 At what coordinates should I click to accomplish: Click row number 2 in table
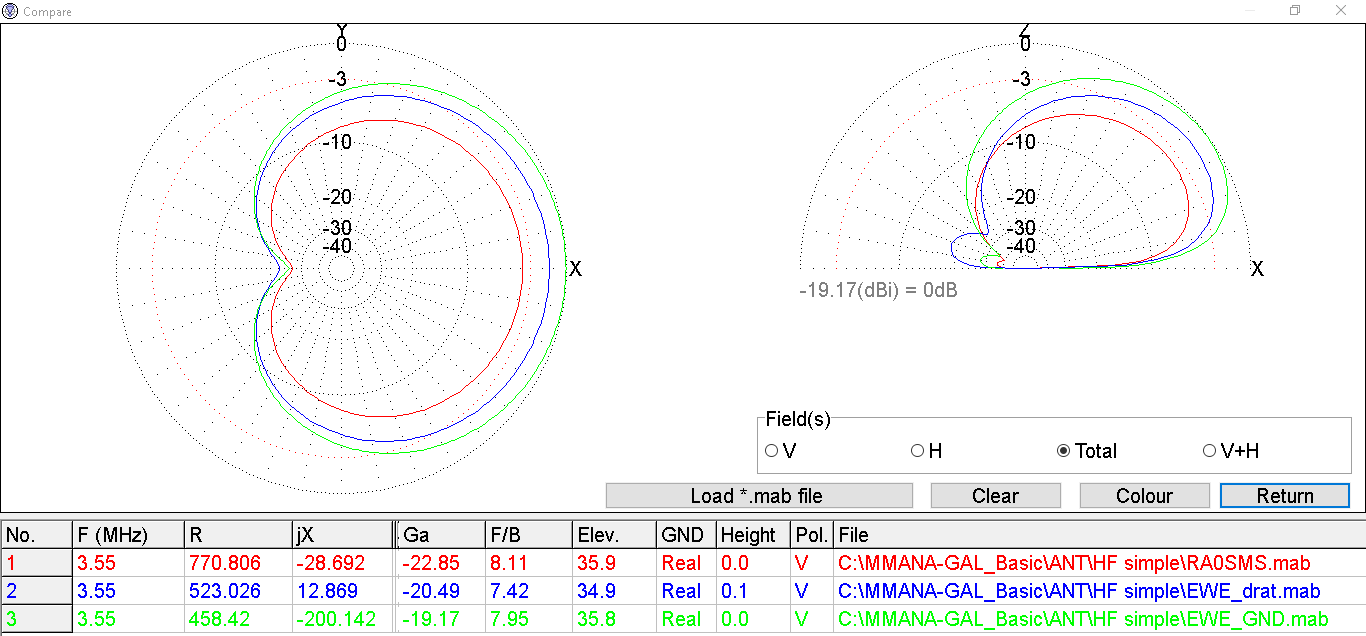point(36,591)
